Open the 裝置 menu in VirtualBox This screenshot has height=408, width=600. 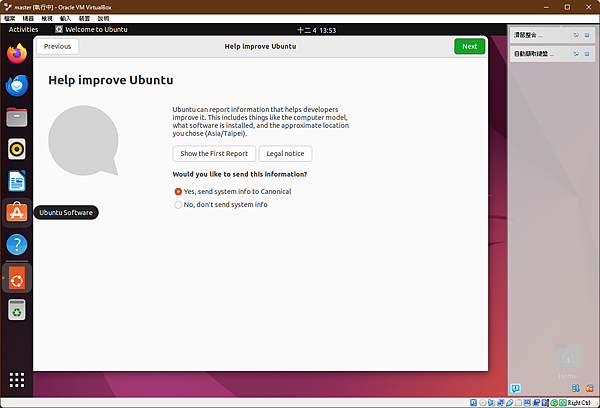tap(84, 18)
